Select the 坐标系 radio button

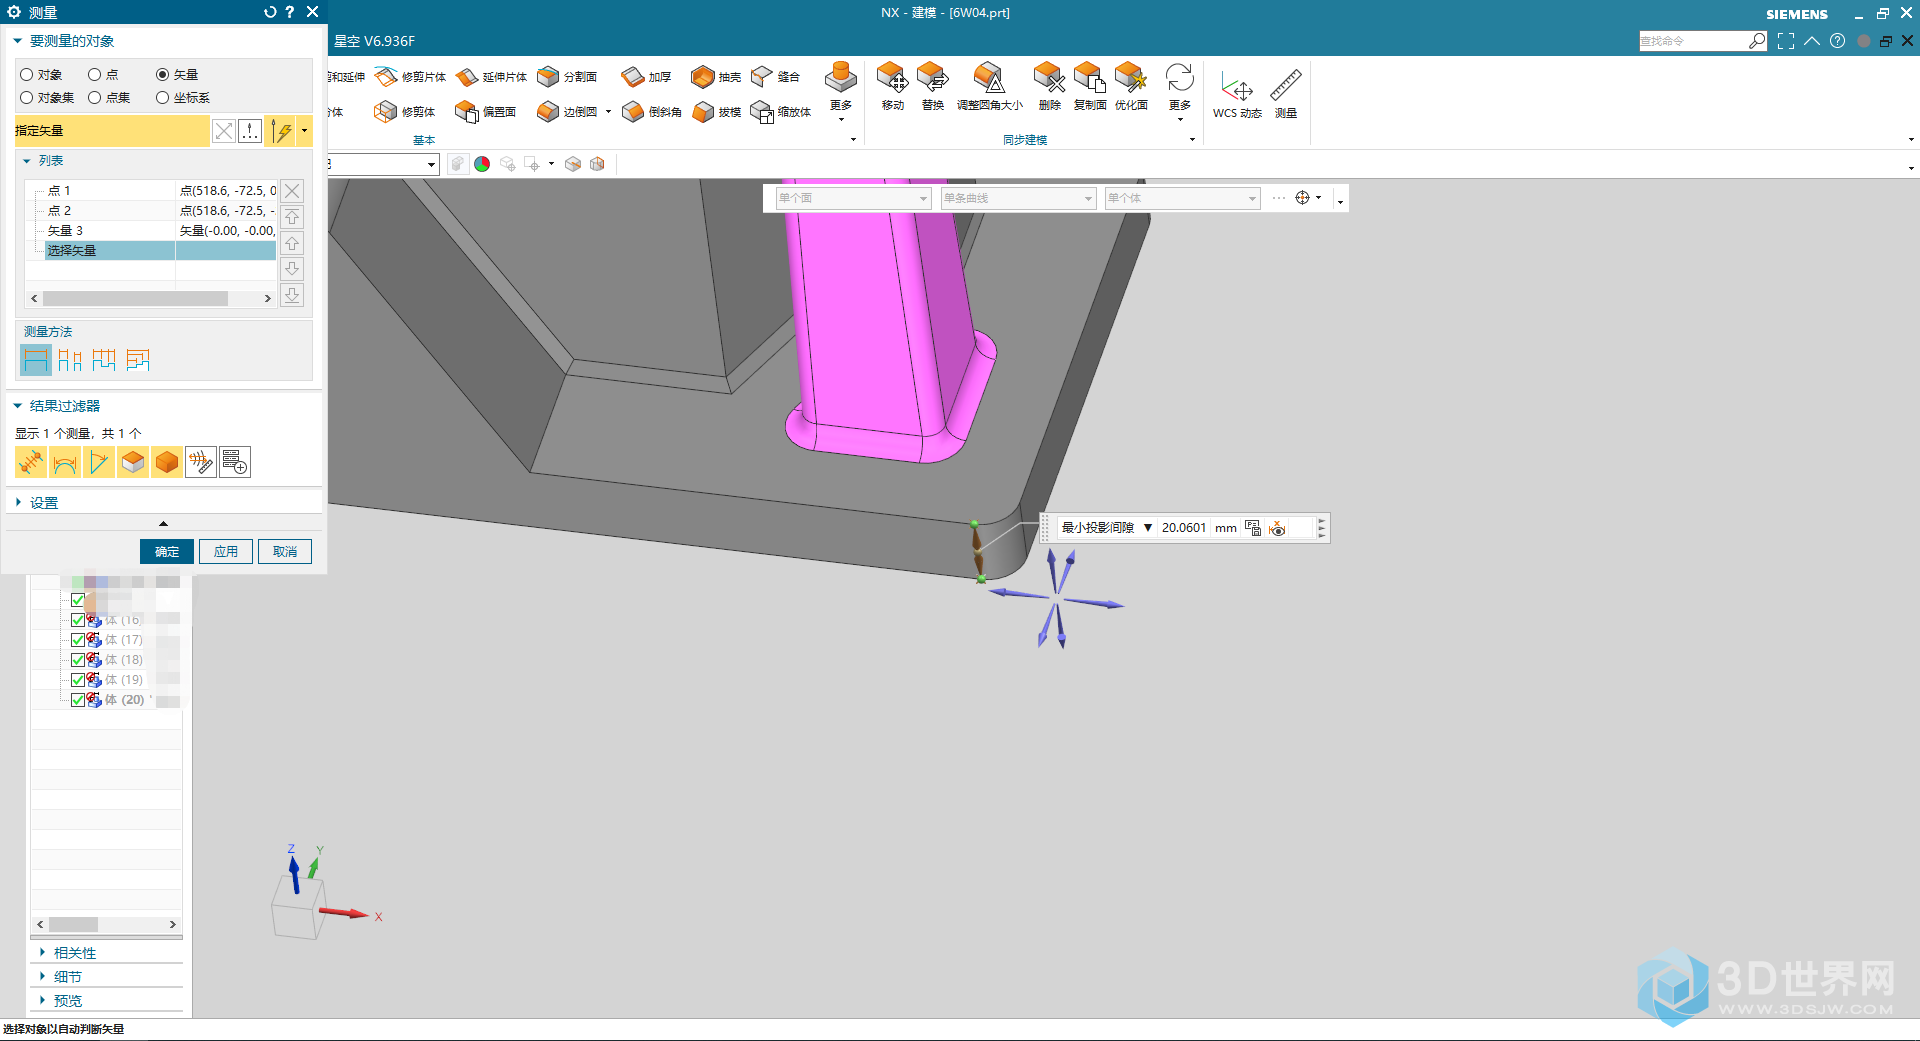pyautogui.click(x=162, y=98)
